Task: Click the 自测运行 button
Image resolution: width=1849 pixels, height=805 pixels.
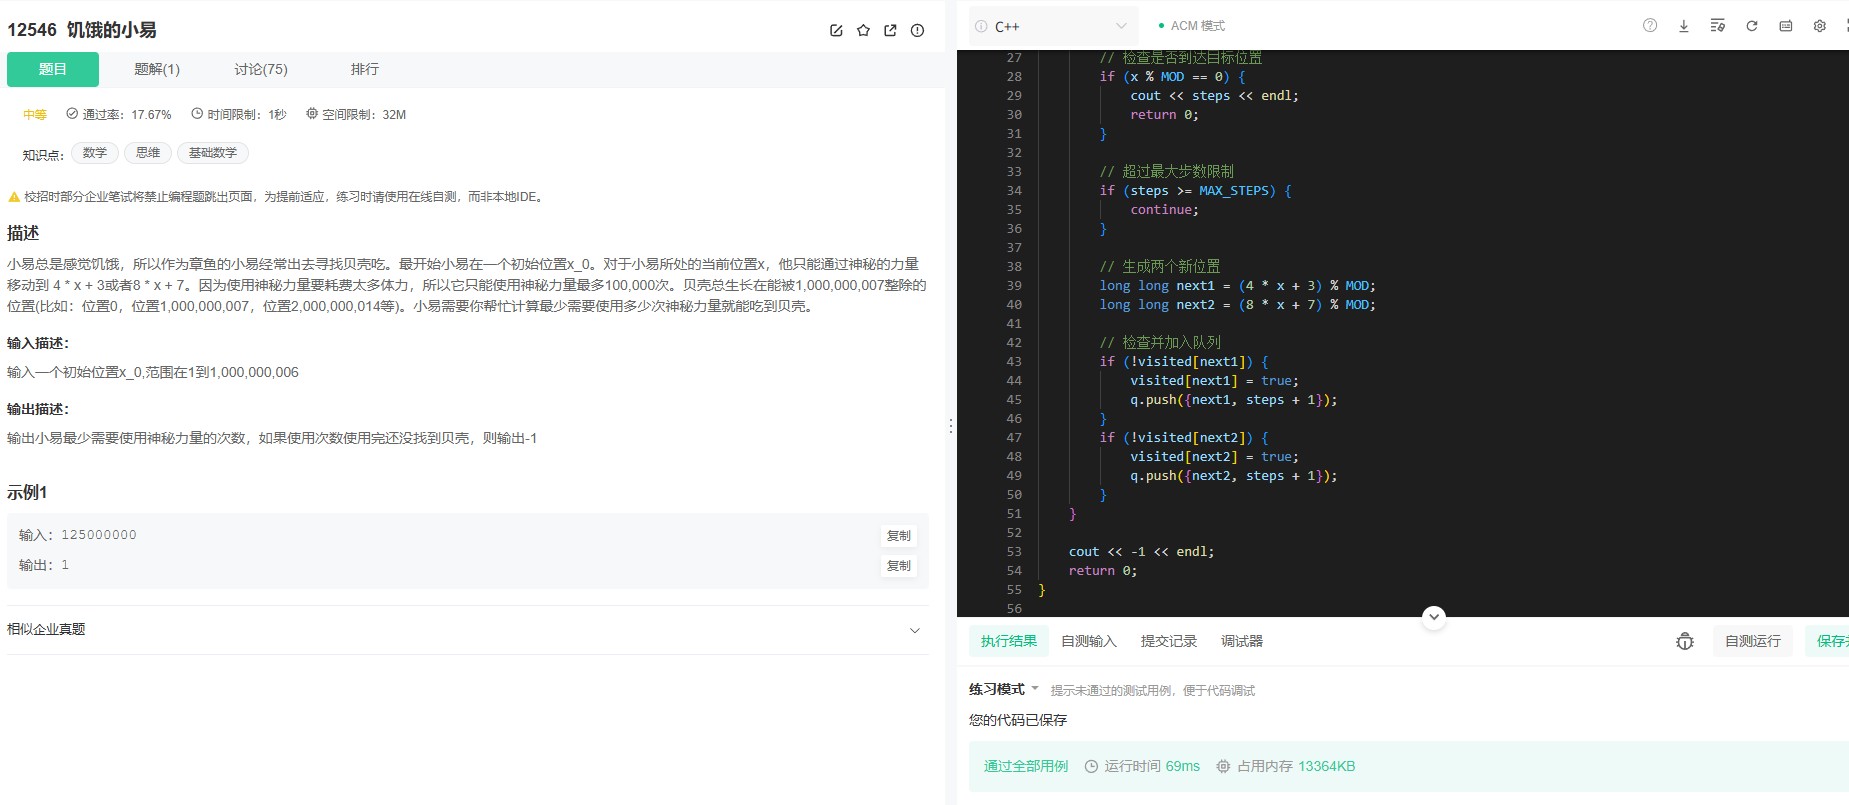Action: coord(1752,641)
